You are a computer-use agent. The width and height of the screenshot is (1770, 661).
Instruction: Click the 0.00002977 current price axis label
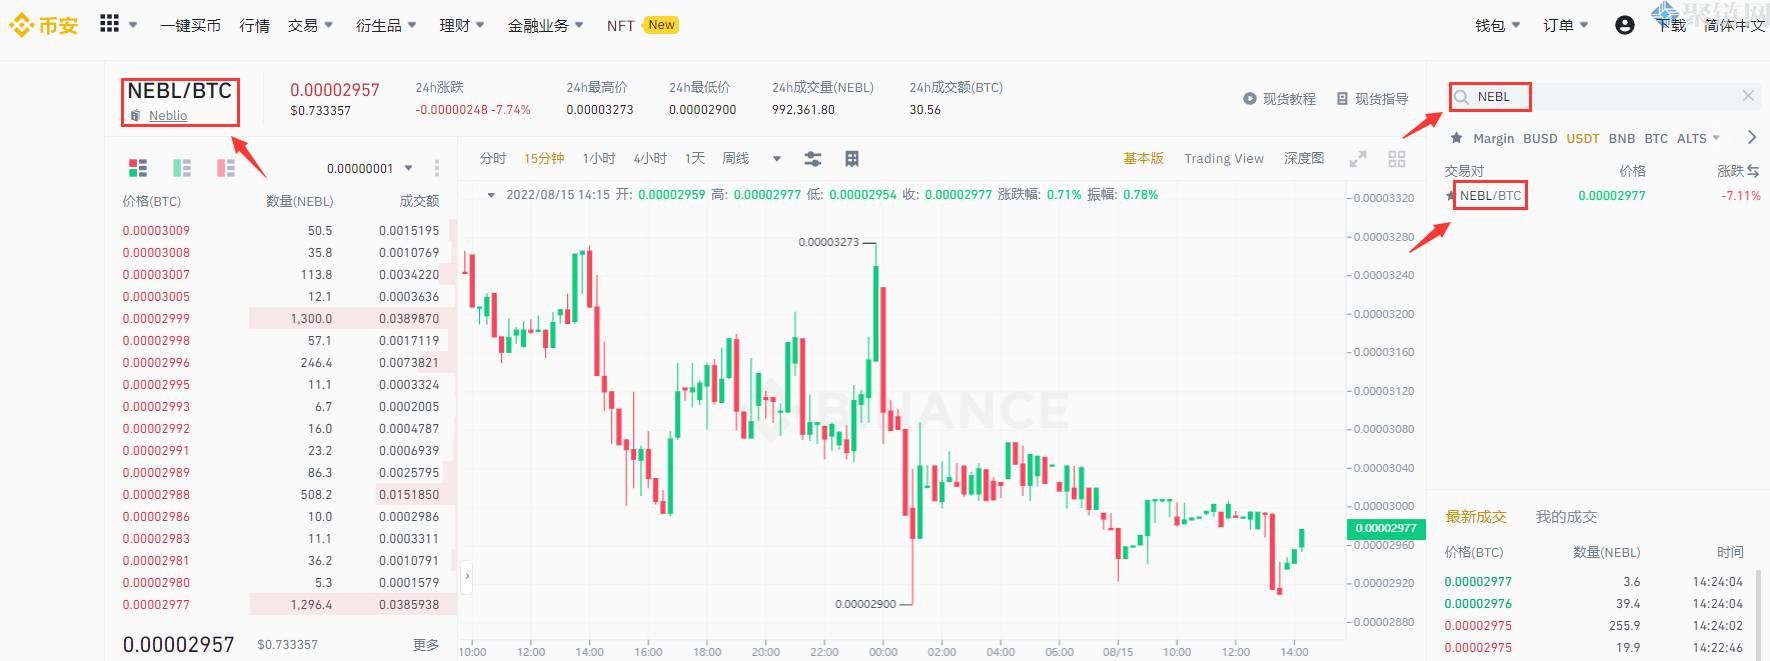pos(1386,527)
